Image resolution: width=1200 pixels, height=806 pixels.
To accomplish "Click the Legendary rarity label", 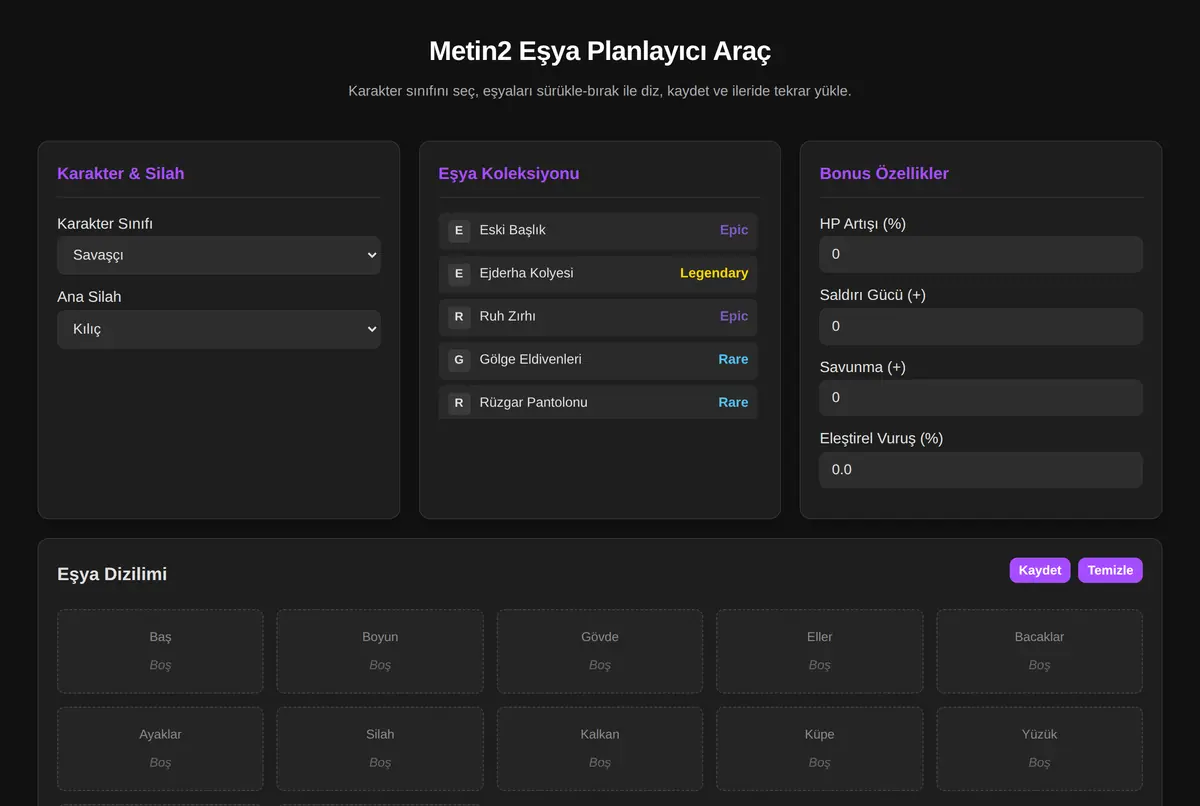I will tap(714, 273).
